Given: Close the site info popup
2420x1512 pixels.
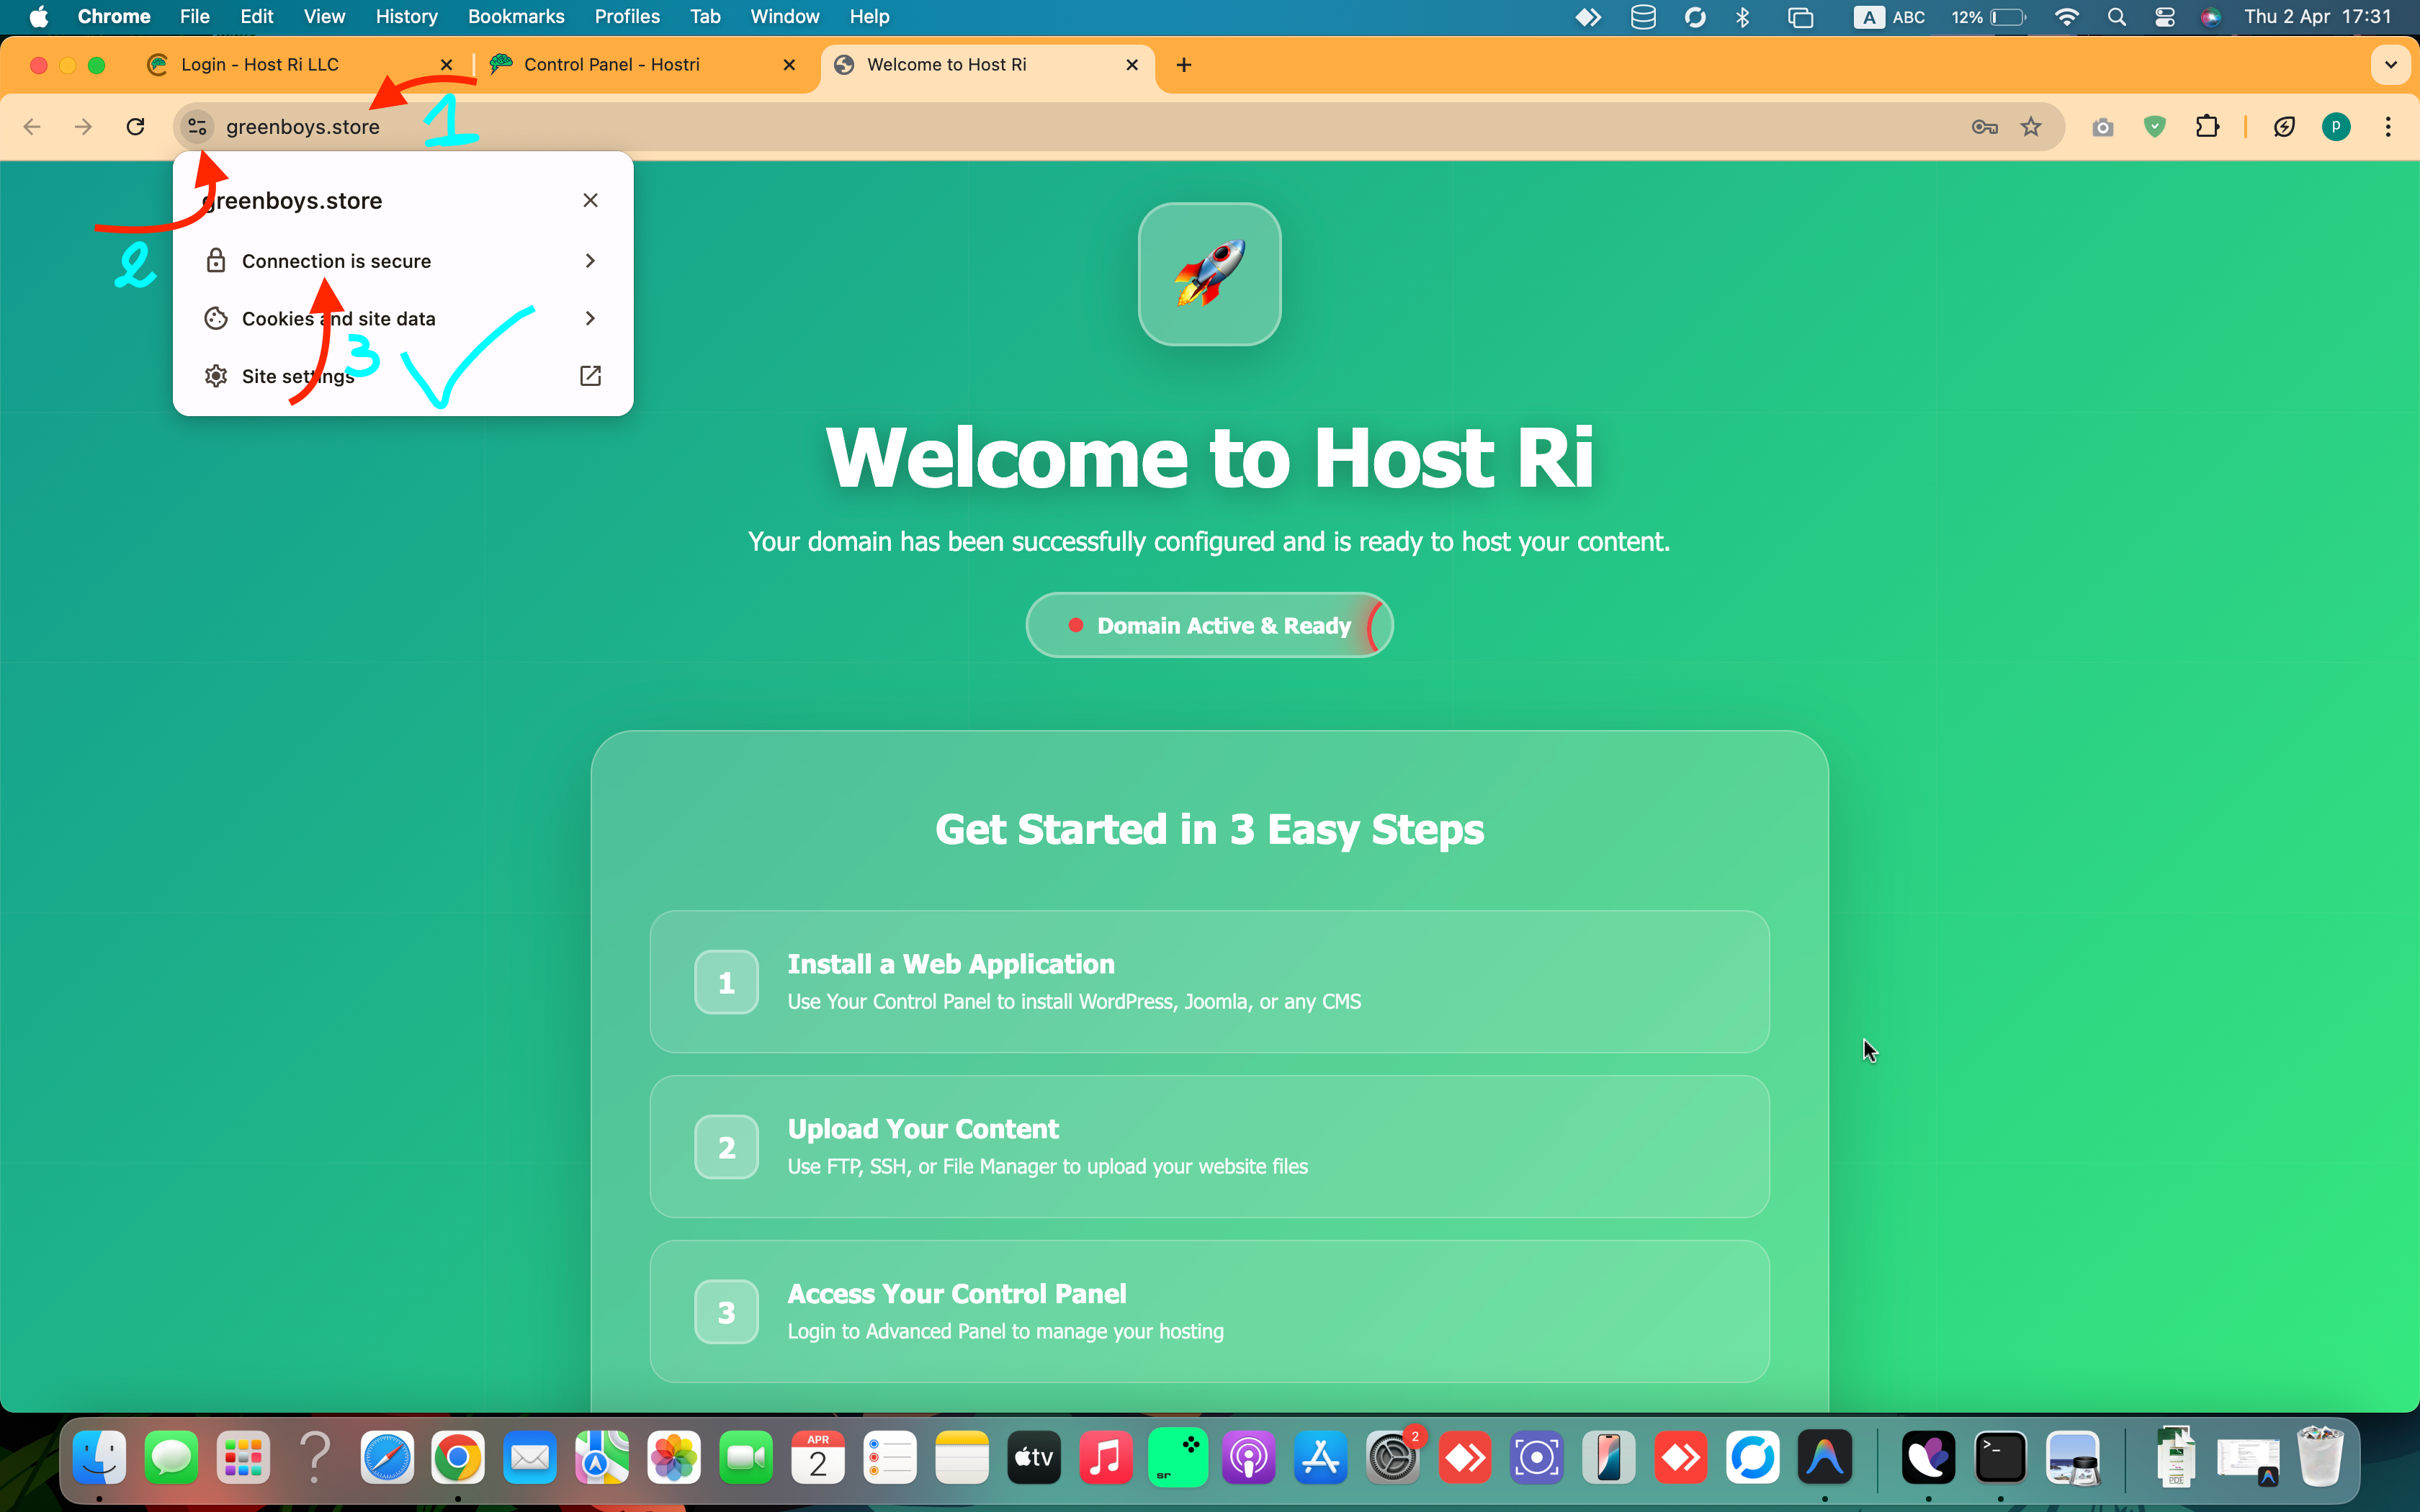Looking at the screenshot, I should pyautogui.click(x=590, y=200).
